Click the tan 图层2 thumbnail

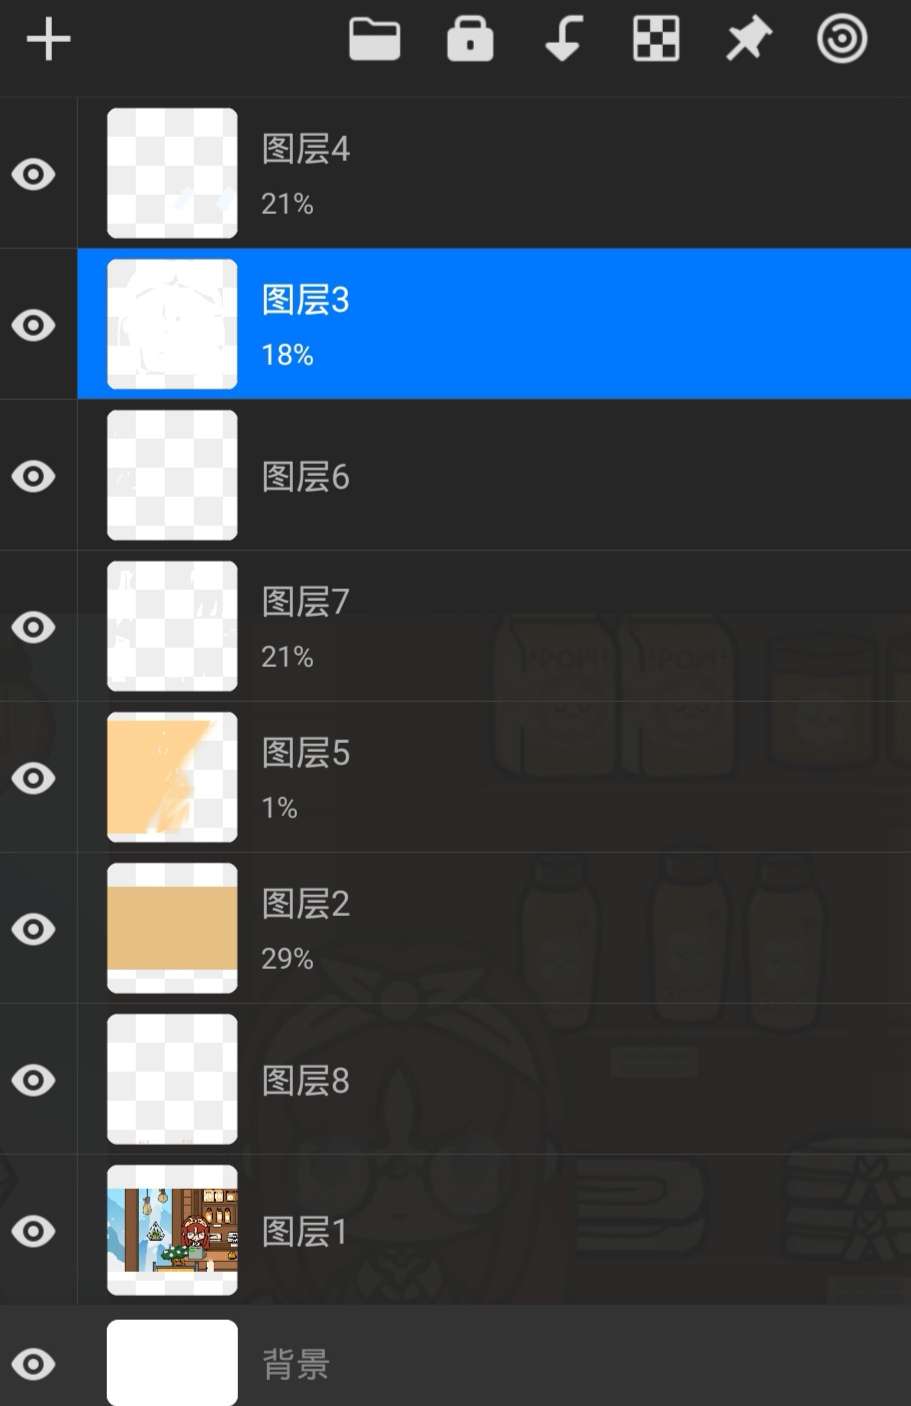pos(172,928)
